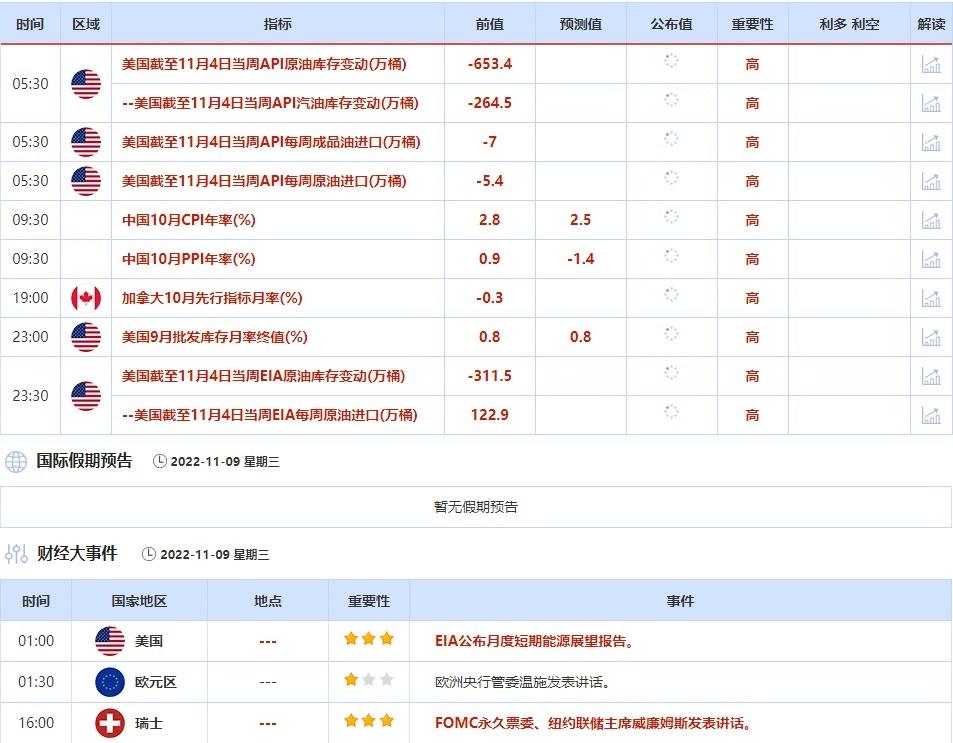
Task: Click the Canada flag icon
Action: [x=86, y=298]
